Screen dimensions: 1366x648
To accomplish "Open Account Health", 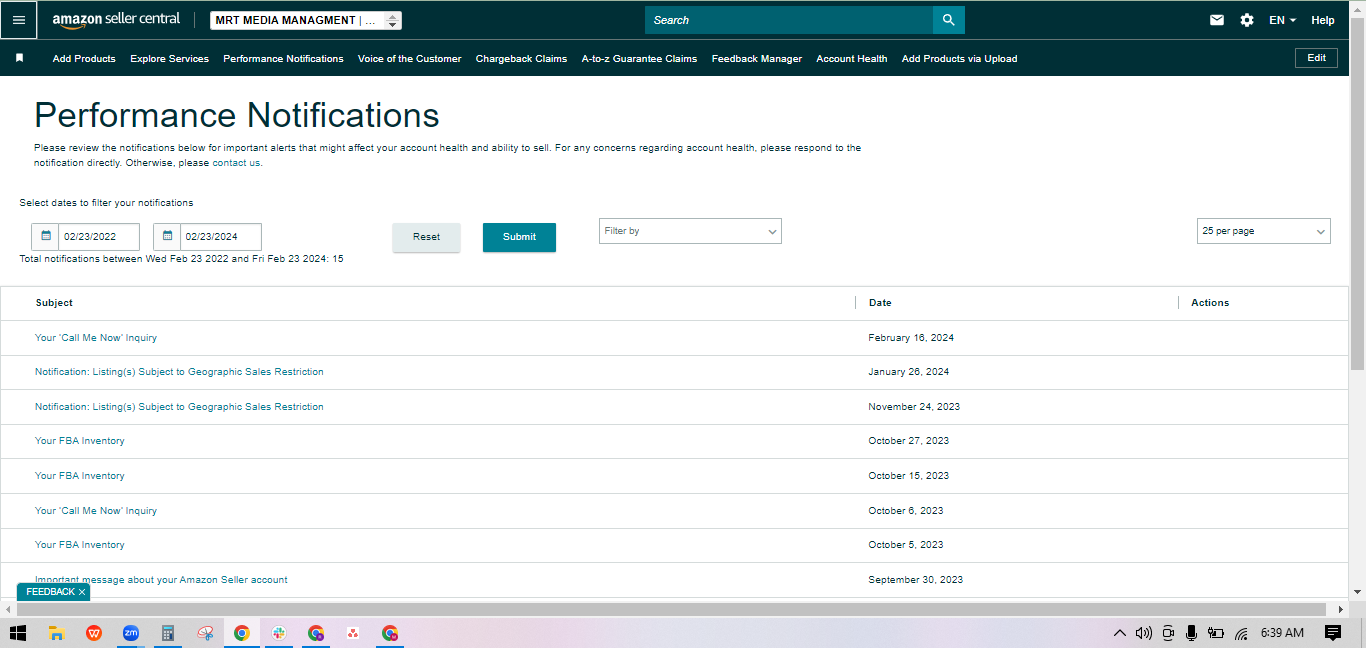I will tap(852, 59).
